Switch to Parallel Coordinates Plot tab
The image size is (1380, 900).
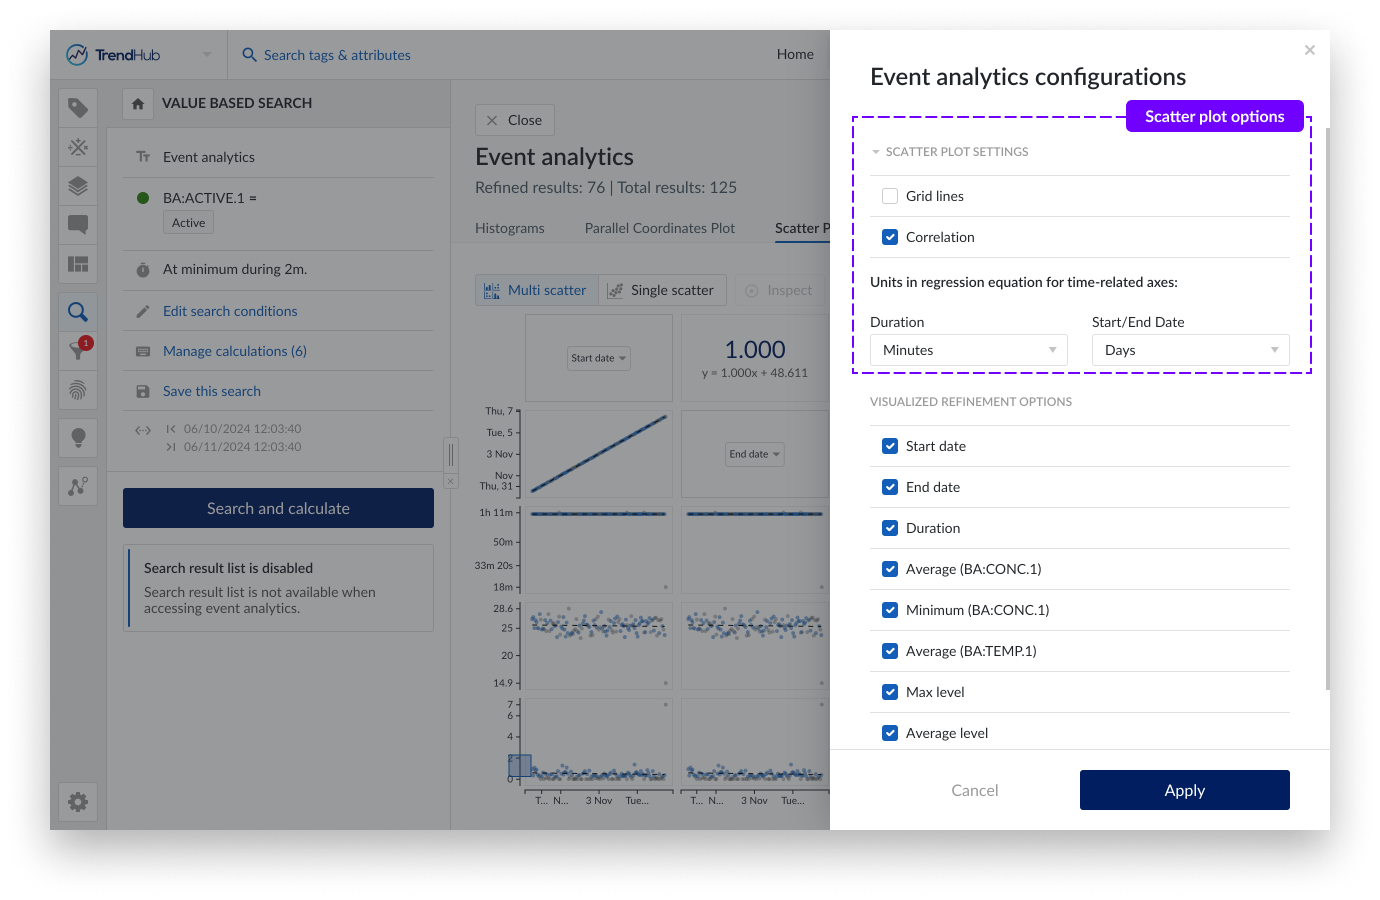click(660, 228)
